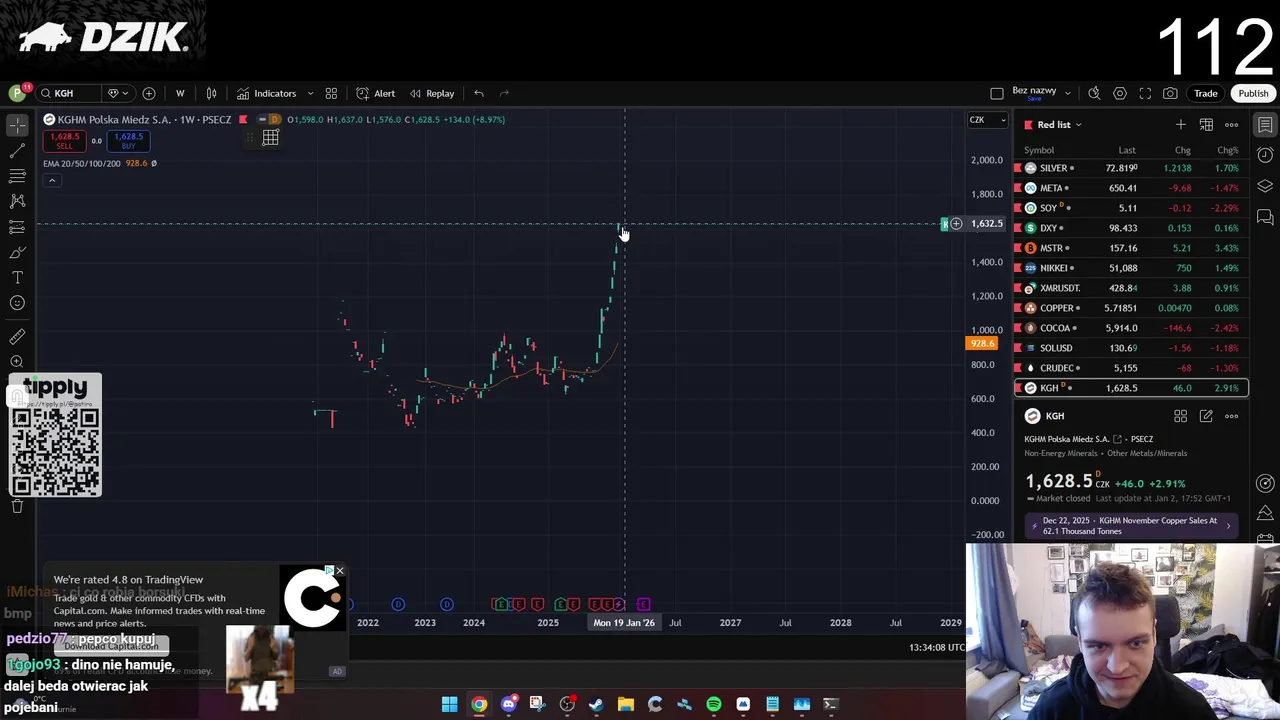Image resolution: width=1280 pixels, height=720 pixels.
Task: Open the Indicators menu
Action: tap(267, 93)
